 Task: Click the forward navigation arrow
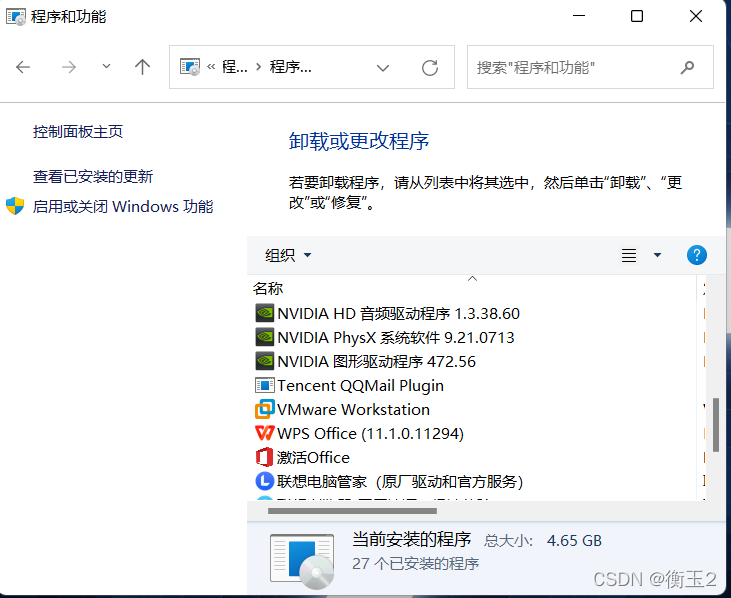click(69, 68)
